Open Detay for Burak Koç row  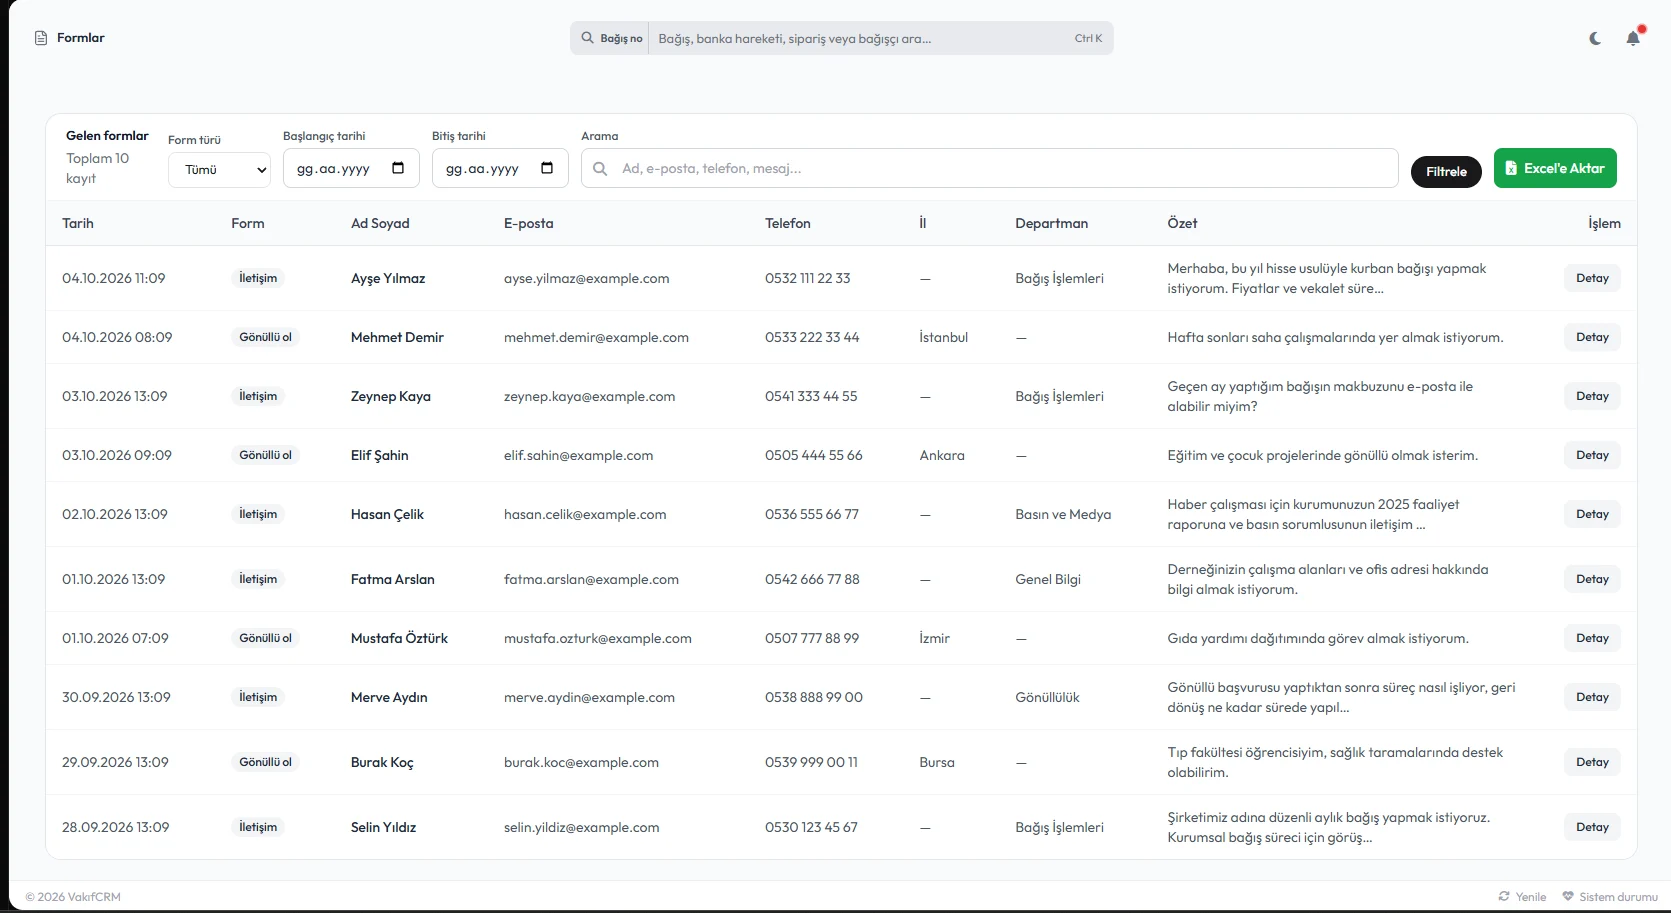point(1592,762)
